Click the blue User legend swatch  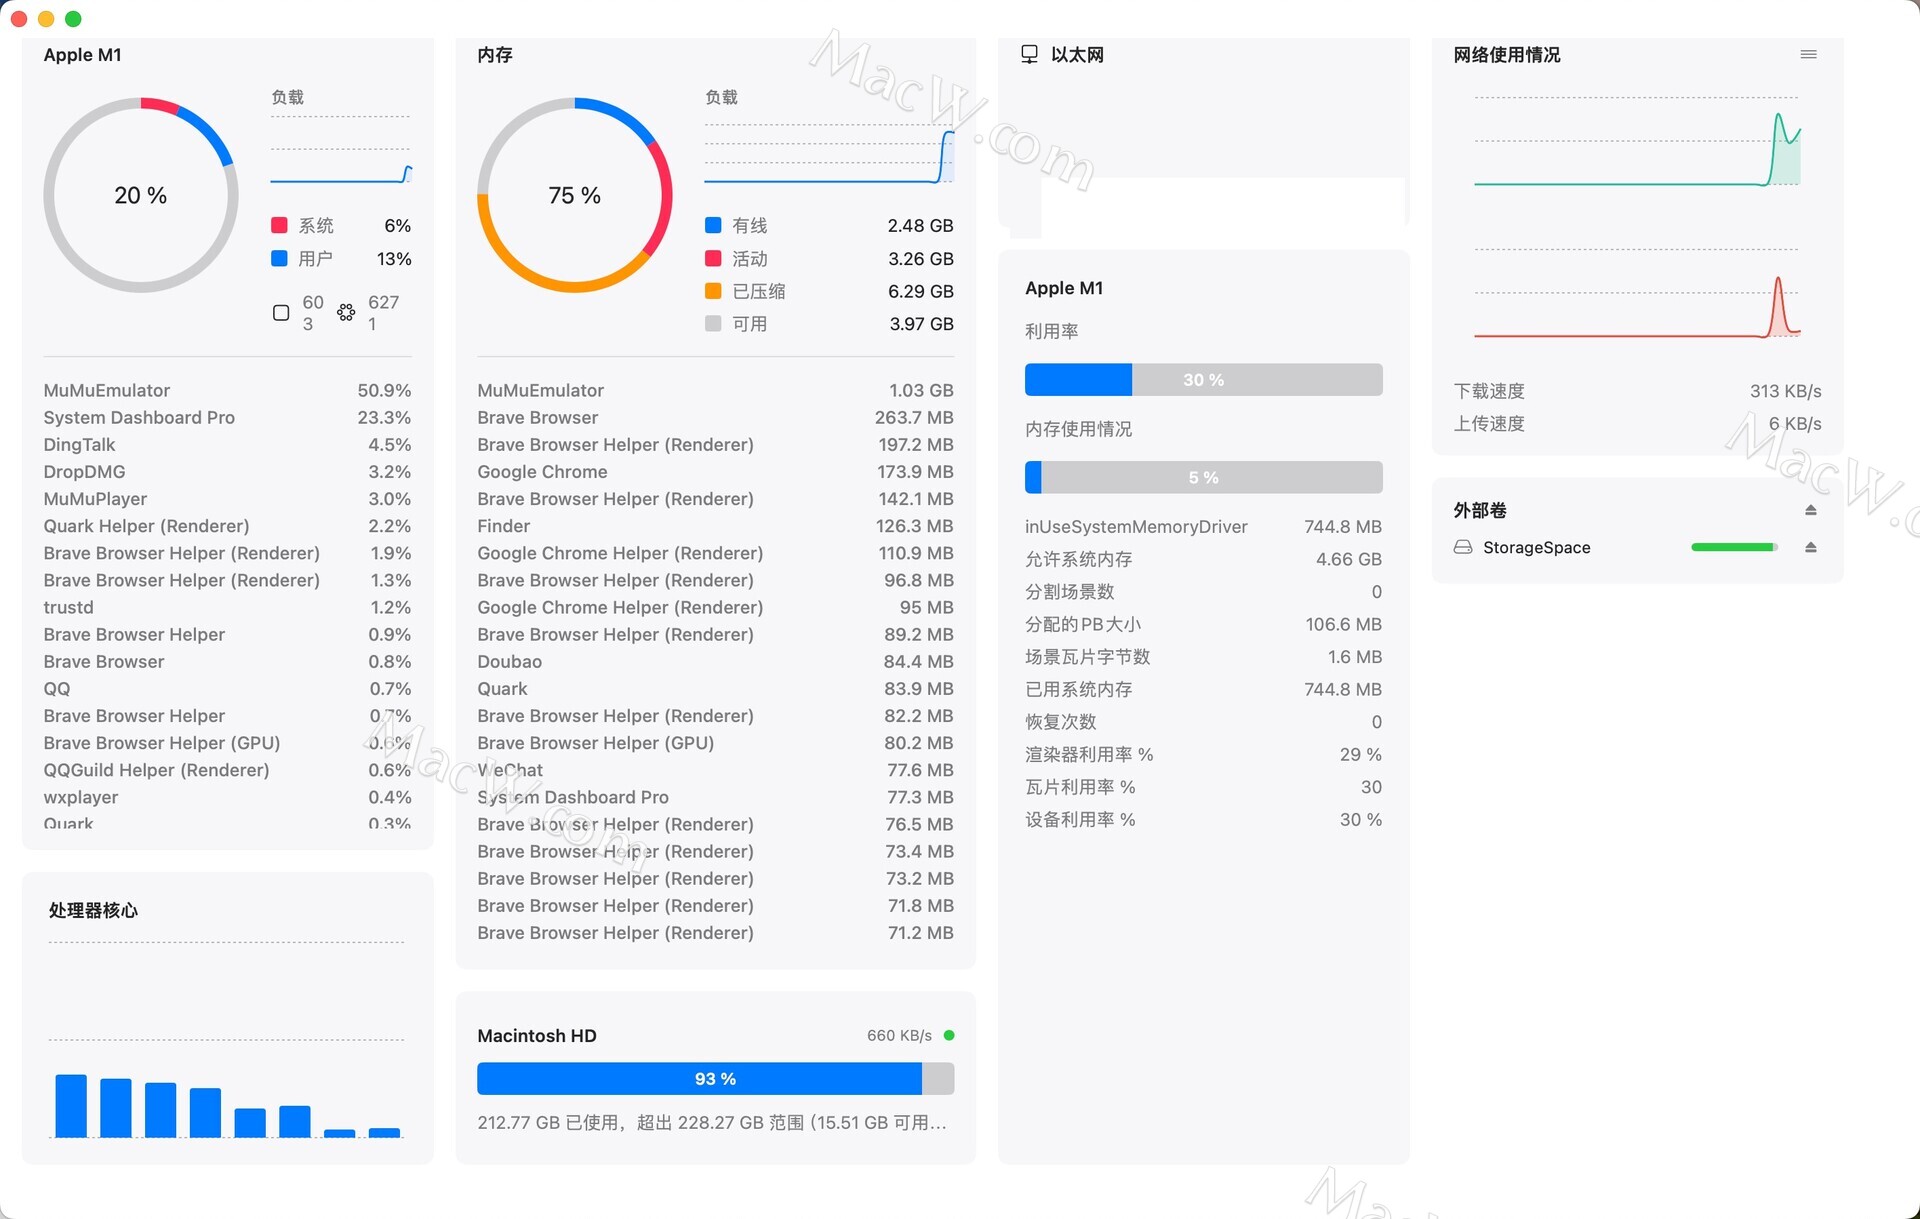(279, 258)
